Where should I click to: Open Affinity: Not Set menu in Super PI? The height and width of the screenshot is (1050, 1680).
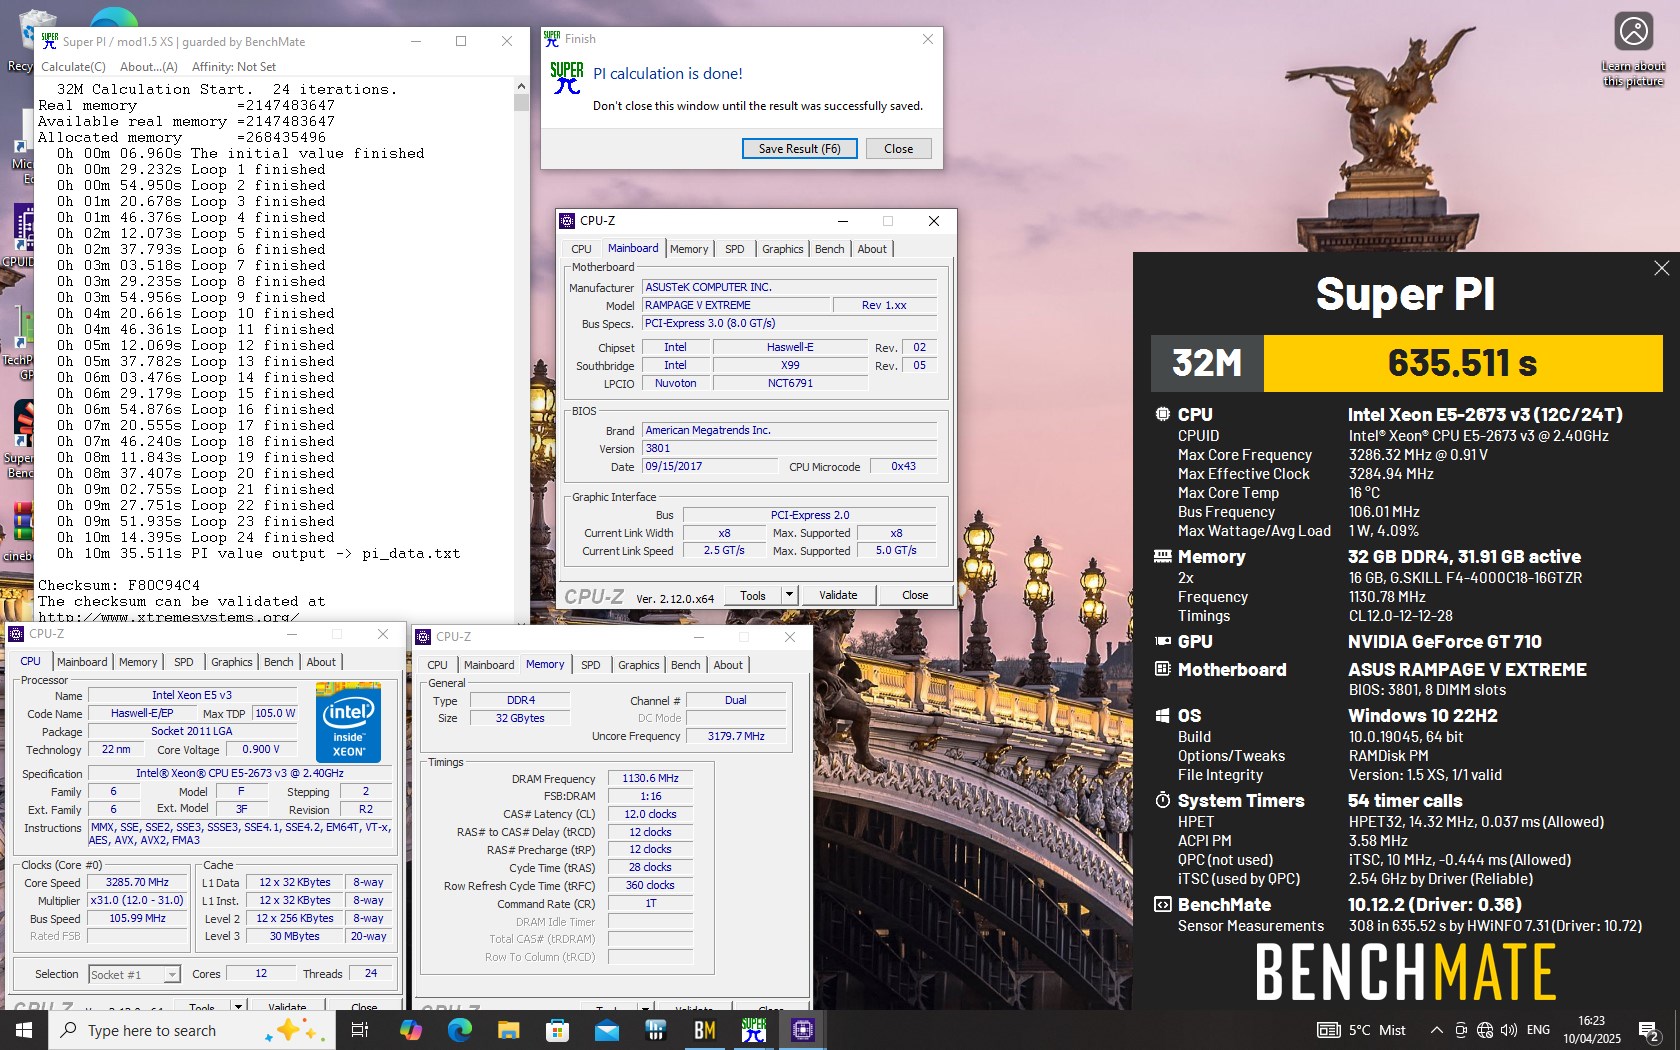[x=234, y=67]
